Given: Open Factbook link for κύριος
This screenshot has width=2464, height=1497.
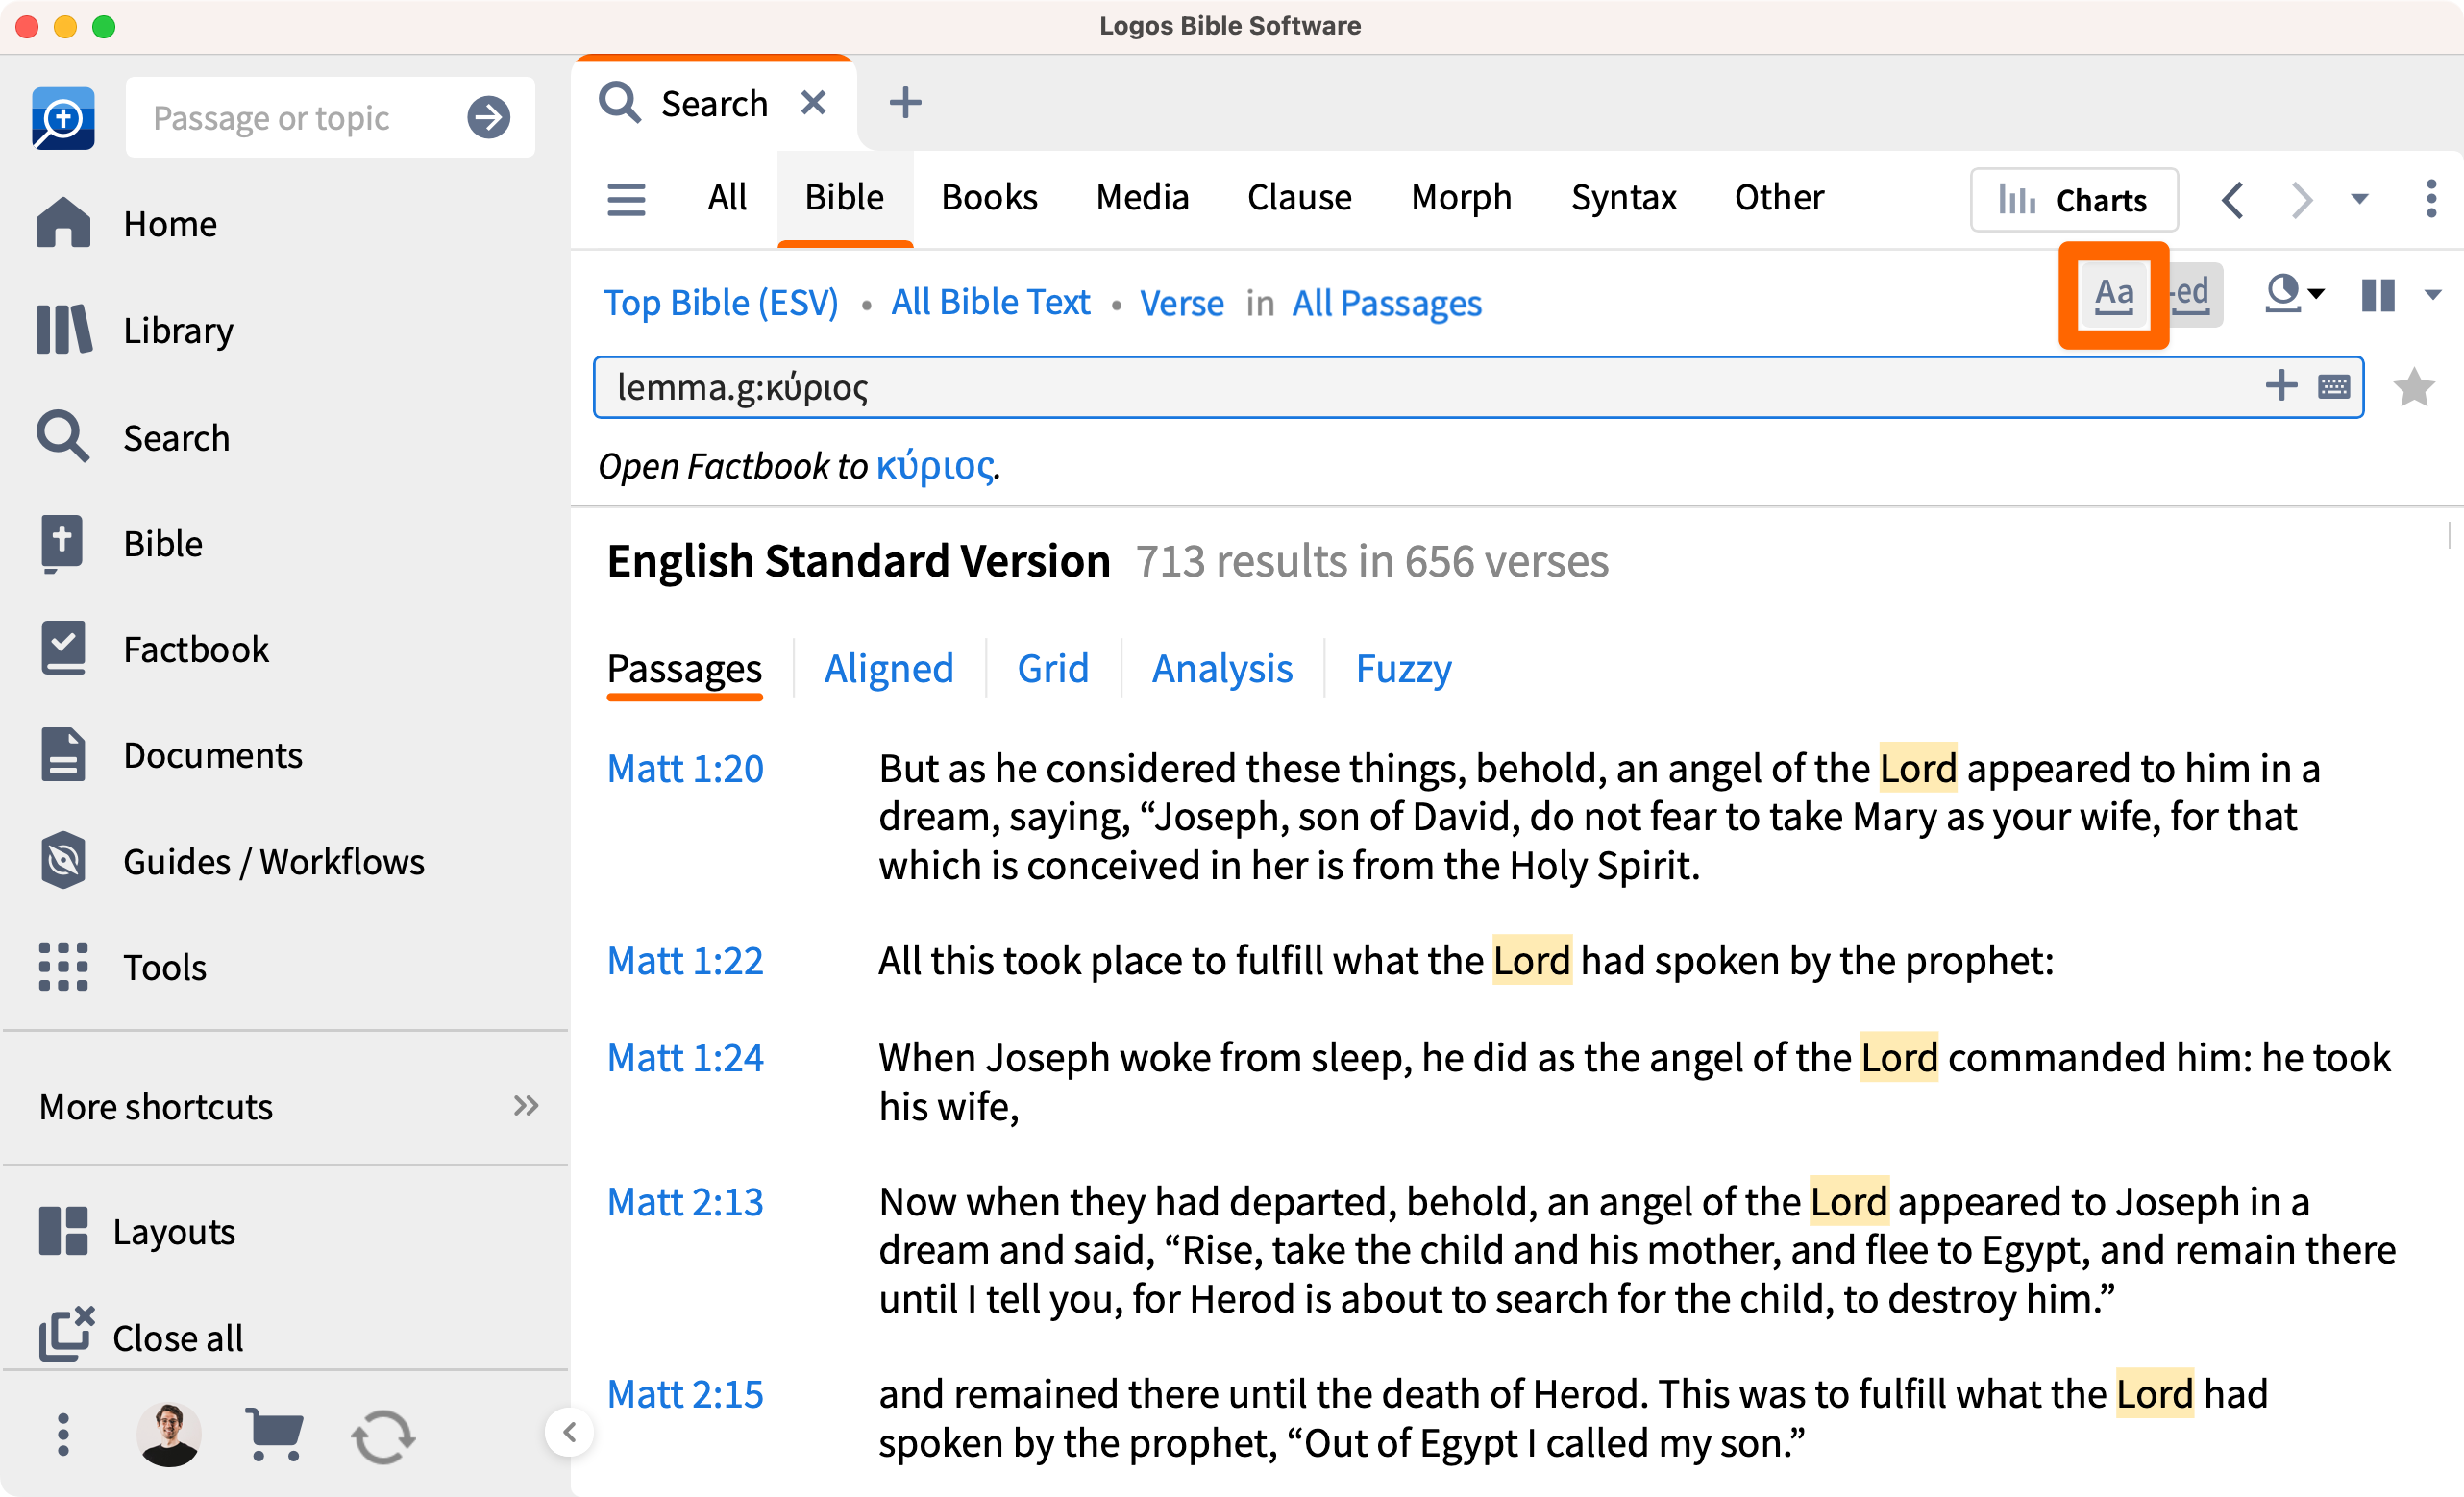Looking at the screenshot, I should tap(935, 466).
